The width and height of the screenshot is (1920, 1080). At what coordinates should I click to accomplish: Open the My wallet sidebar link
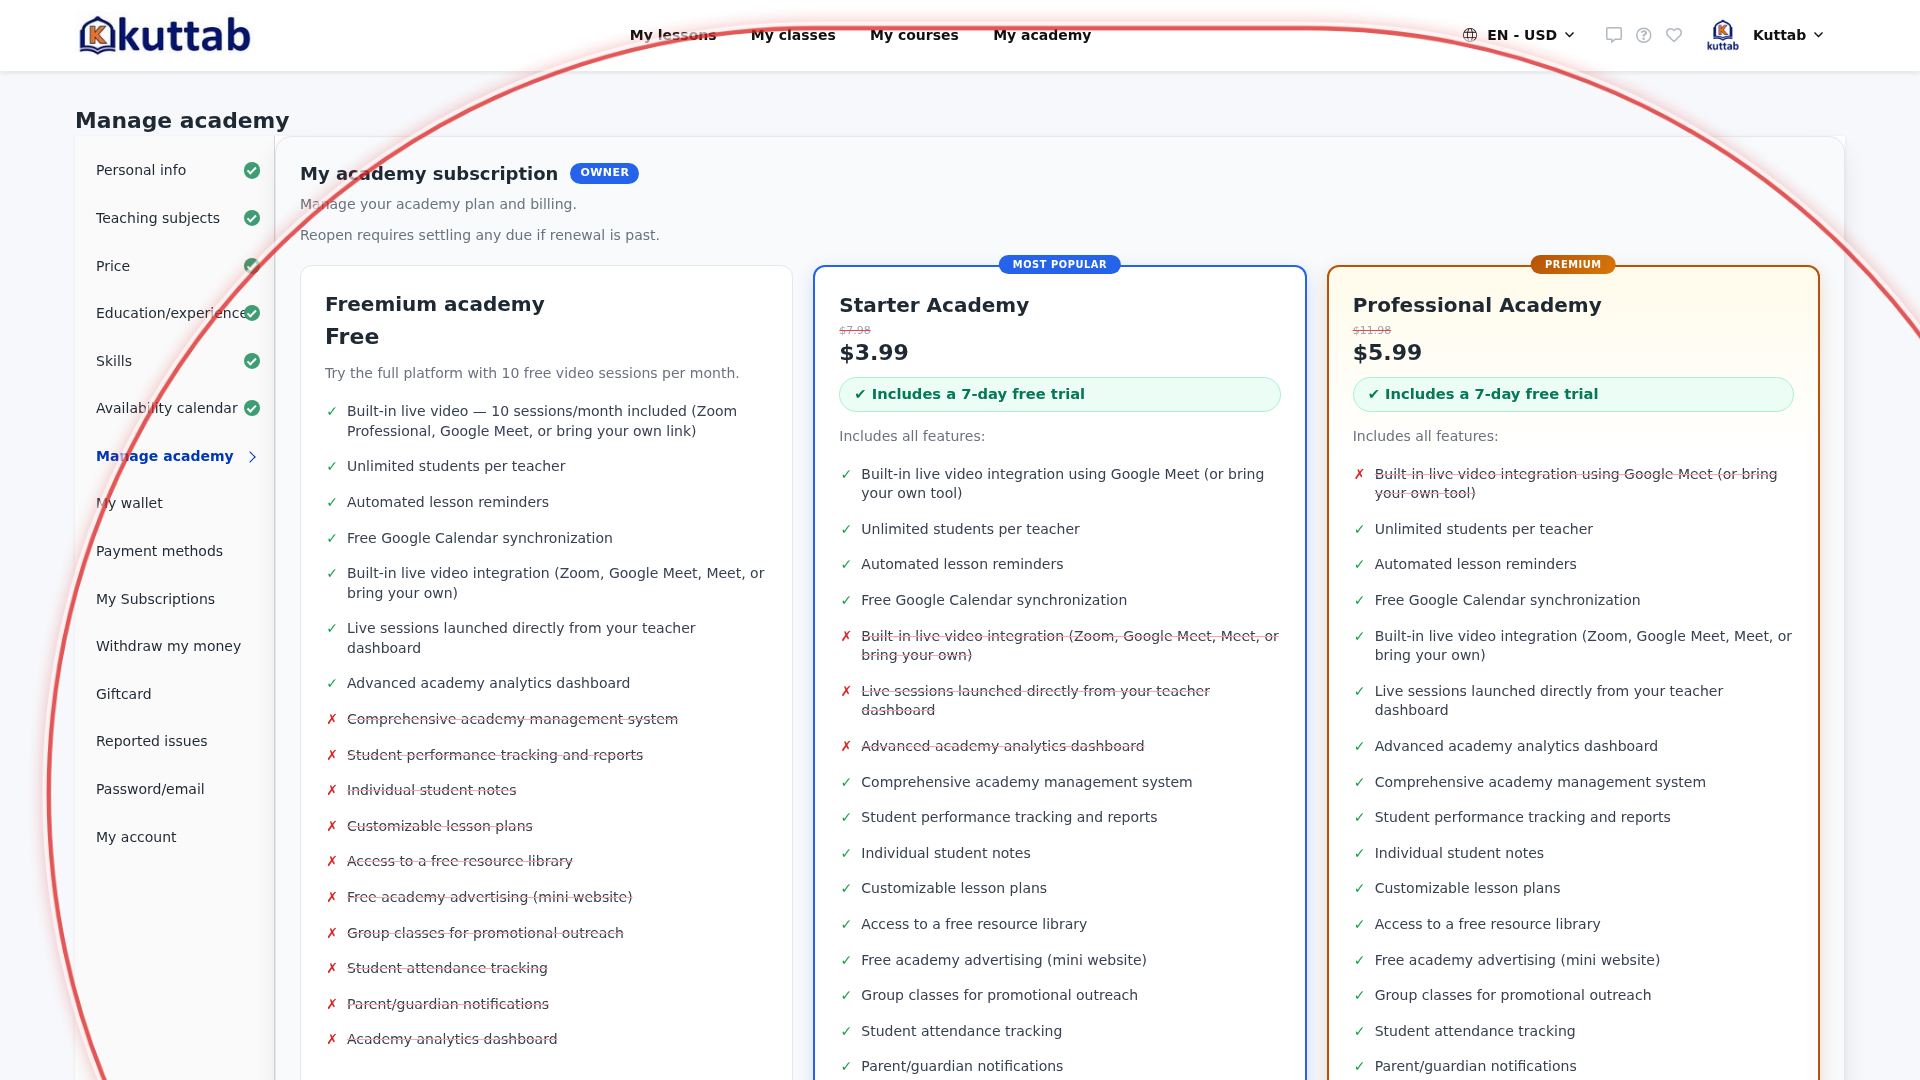click(x=129, y=503)
